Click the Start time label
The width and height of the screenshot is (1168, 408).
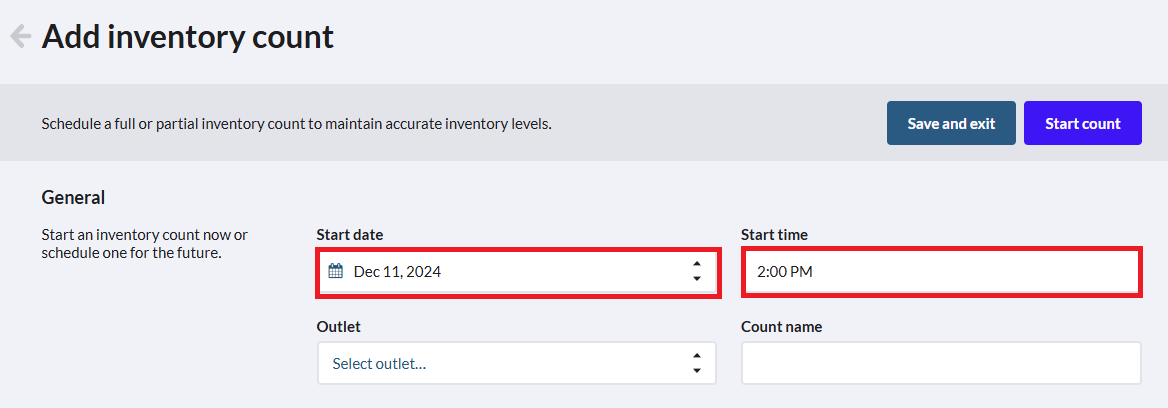[x=775, y=235]
